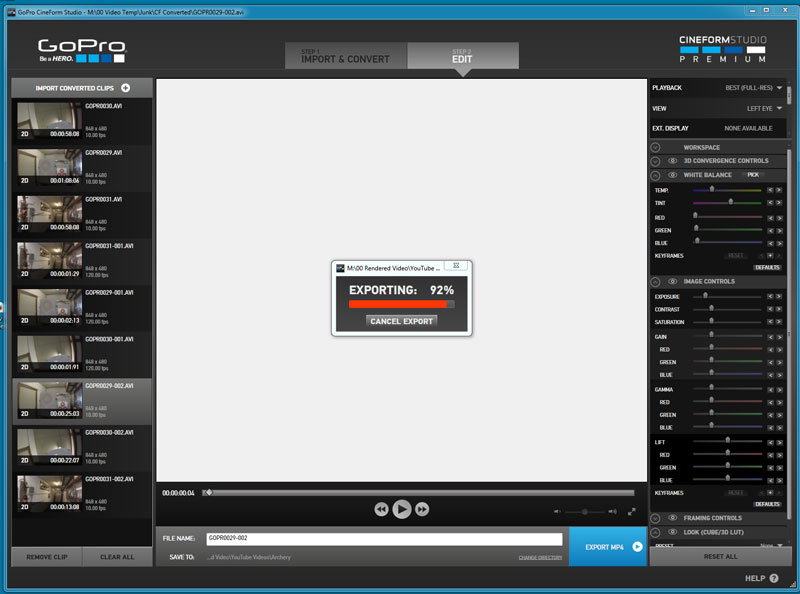Toggle the Image Controls eye icon
The width and height of the screenshot is (800, 594).
click(x=672, y=281)
